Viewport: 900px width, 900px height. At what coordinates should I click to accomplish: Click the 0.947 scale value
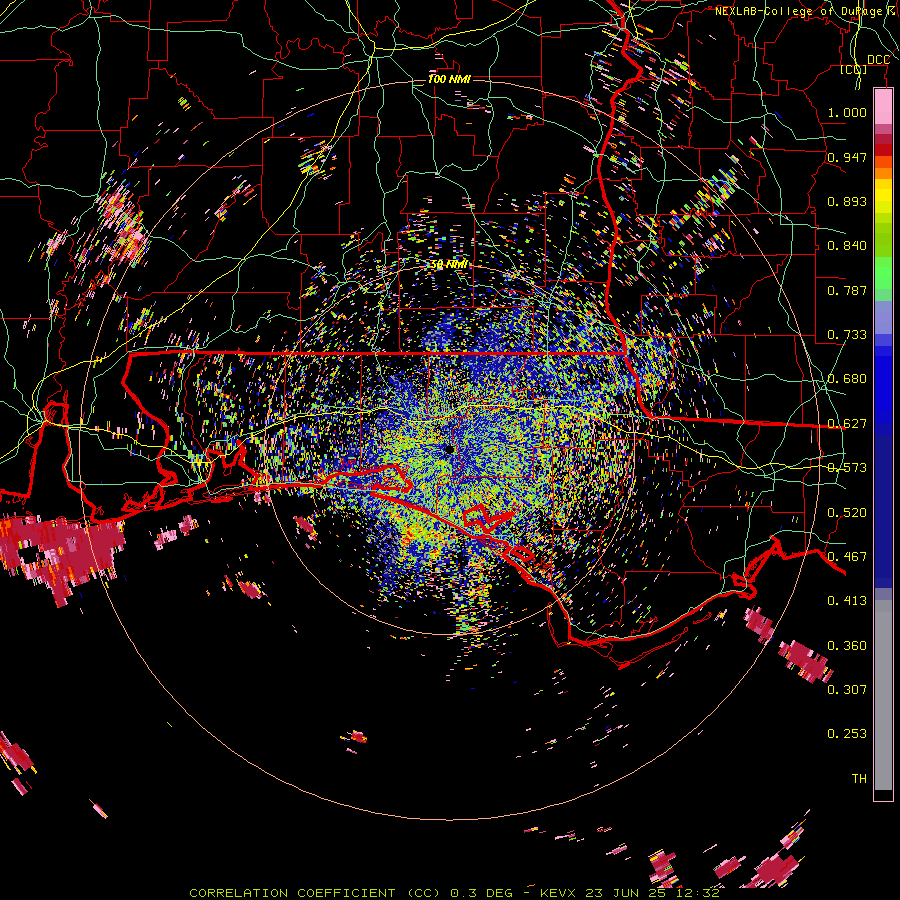pos(847,157)
